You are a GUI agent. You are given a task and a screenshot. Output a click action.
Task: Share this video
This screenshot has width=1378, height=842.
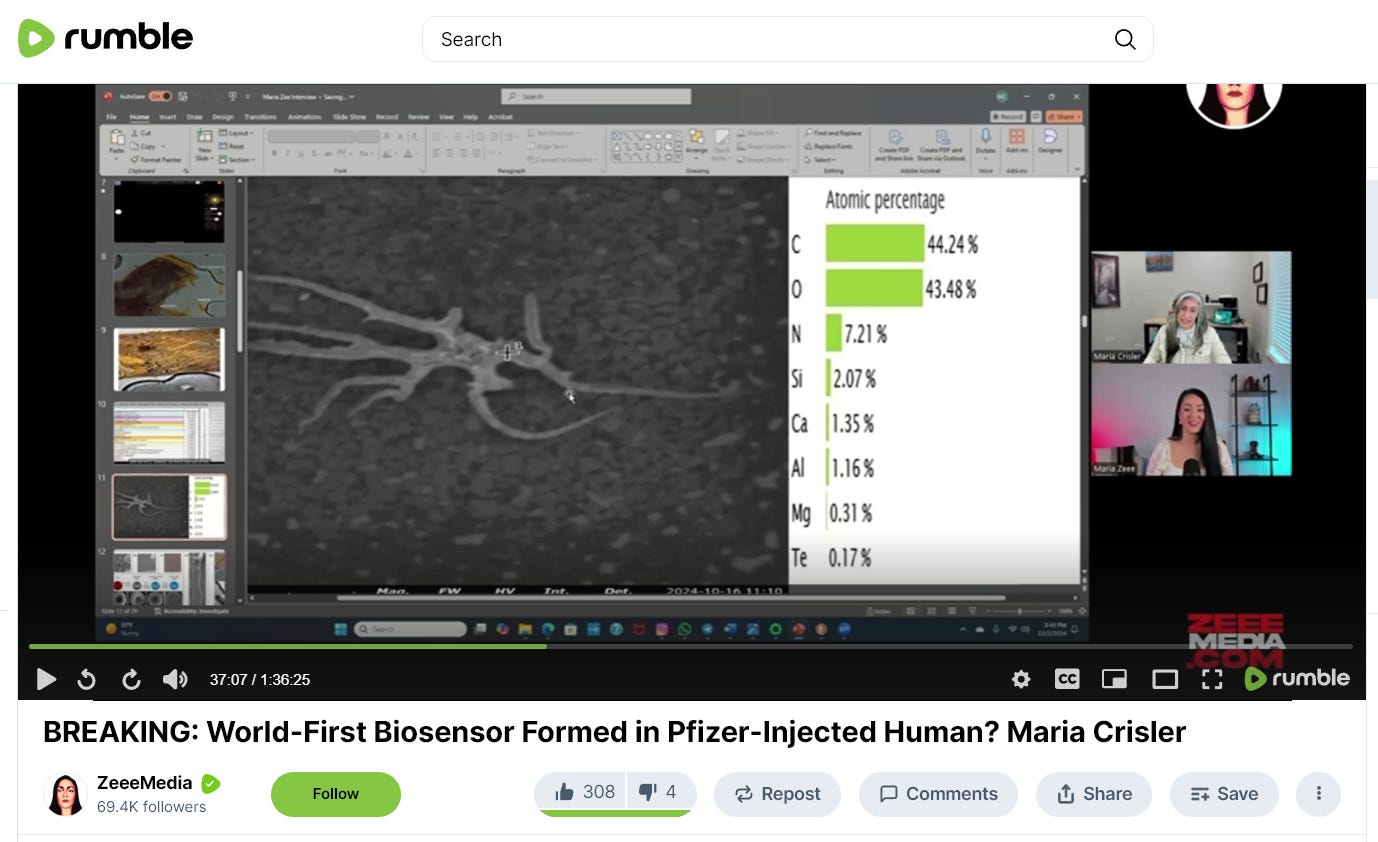(x=1094, y=794)
